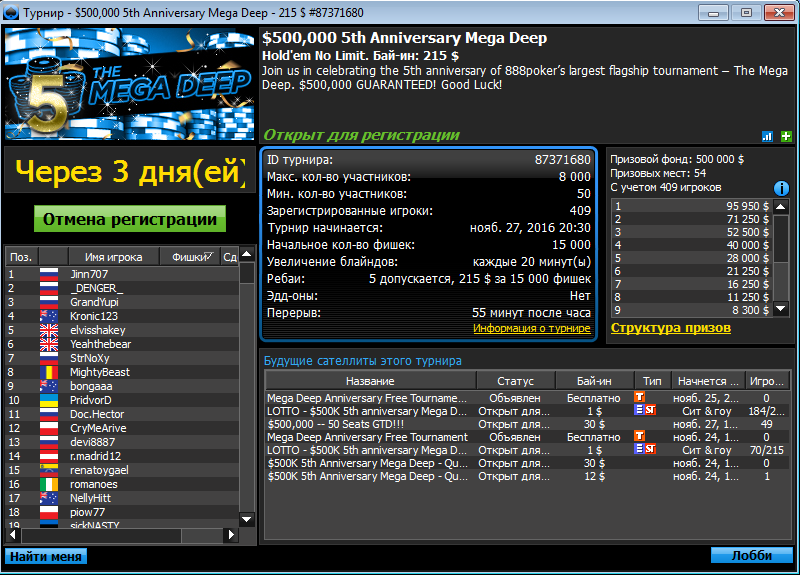Select player row piow77
Viewport: 800px width, 575px height.
pos(122,512)
